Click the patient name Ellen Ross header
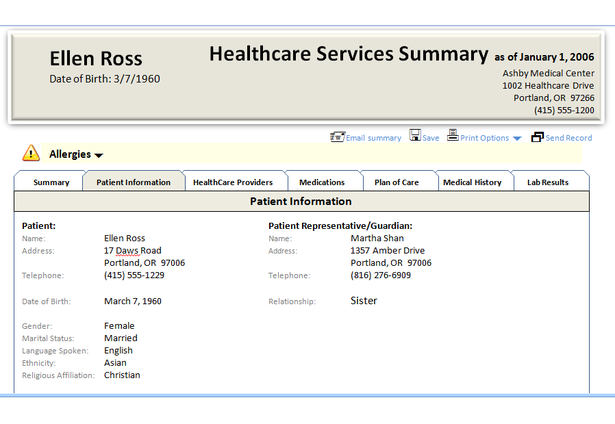Screen dimensions: 615x424 pos(96,58)
